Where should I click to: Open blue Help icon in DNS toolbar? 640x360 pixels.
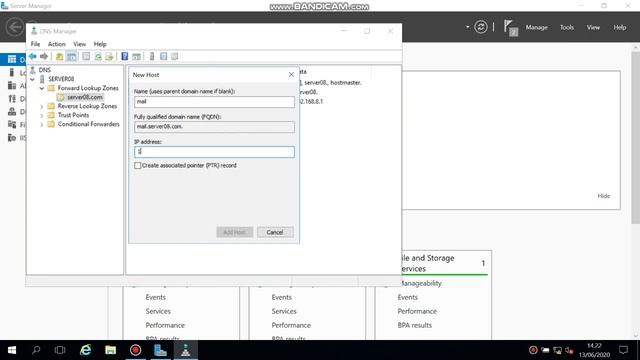(124, 56)
